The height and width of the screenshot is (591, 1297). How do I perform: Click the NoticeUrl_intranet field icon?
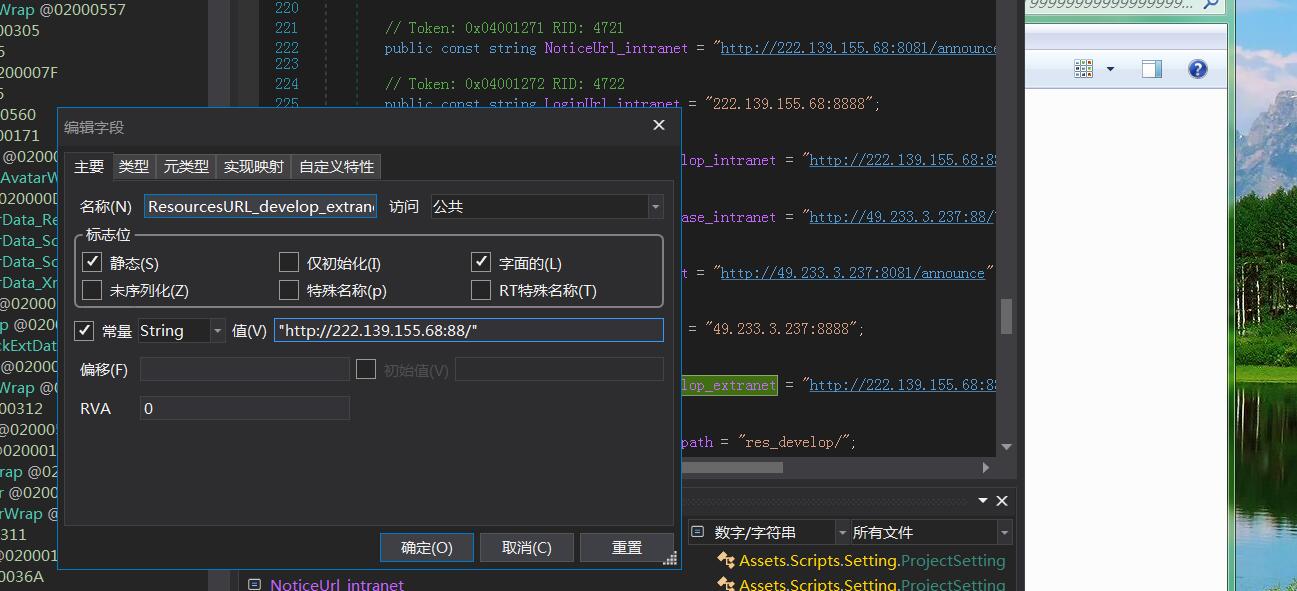click(255, 584)
